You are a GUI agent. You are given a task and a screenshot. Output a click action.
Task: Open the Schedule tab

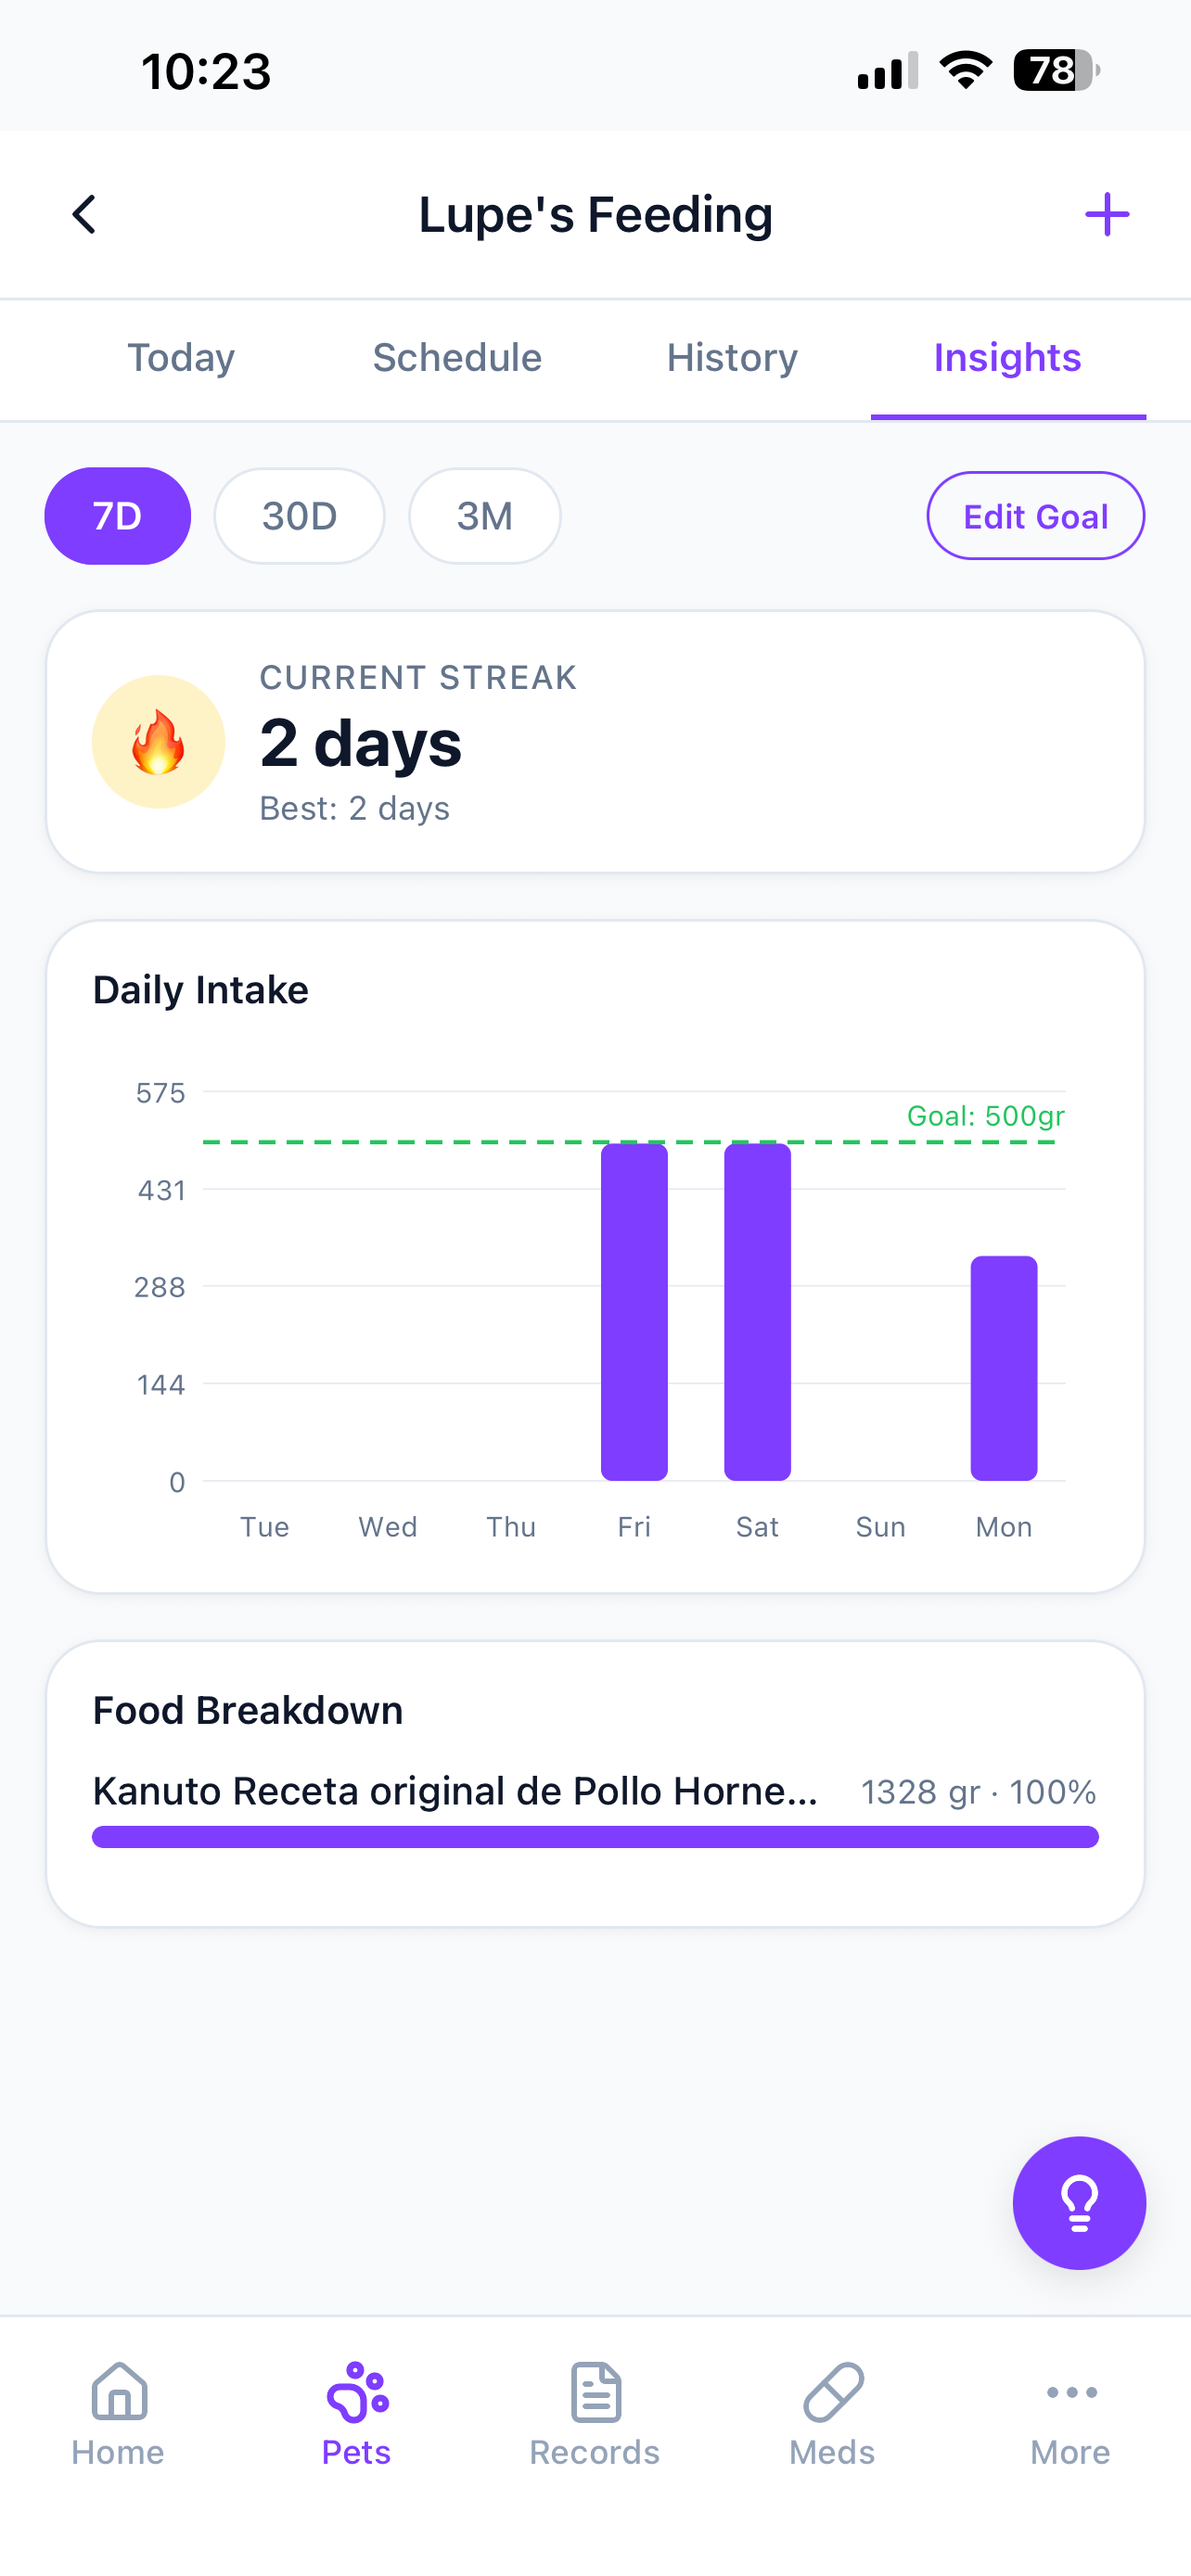457,358
